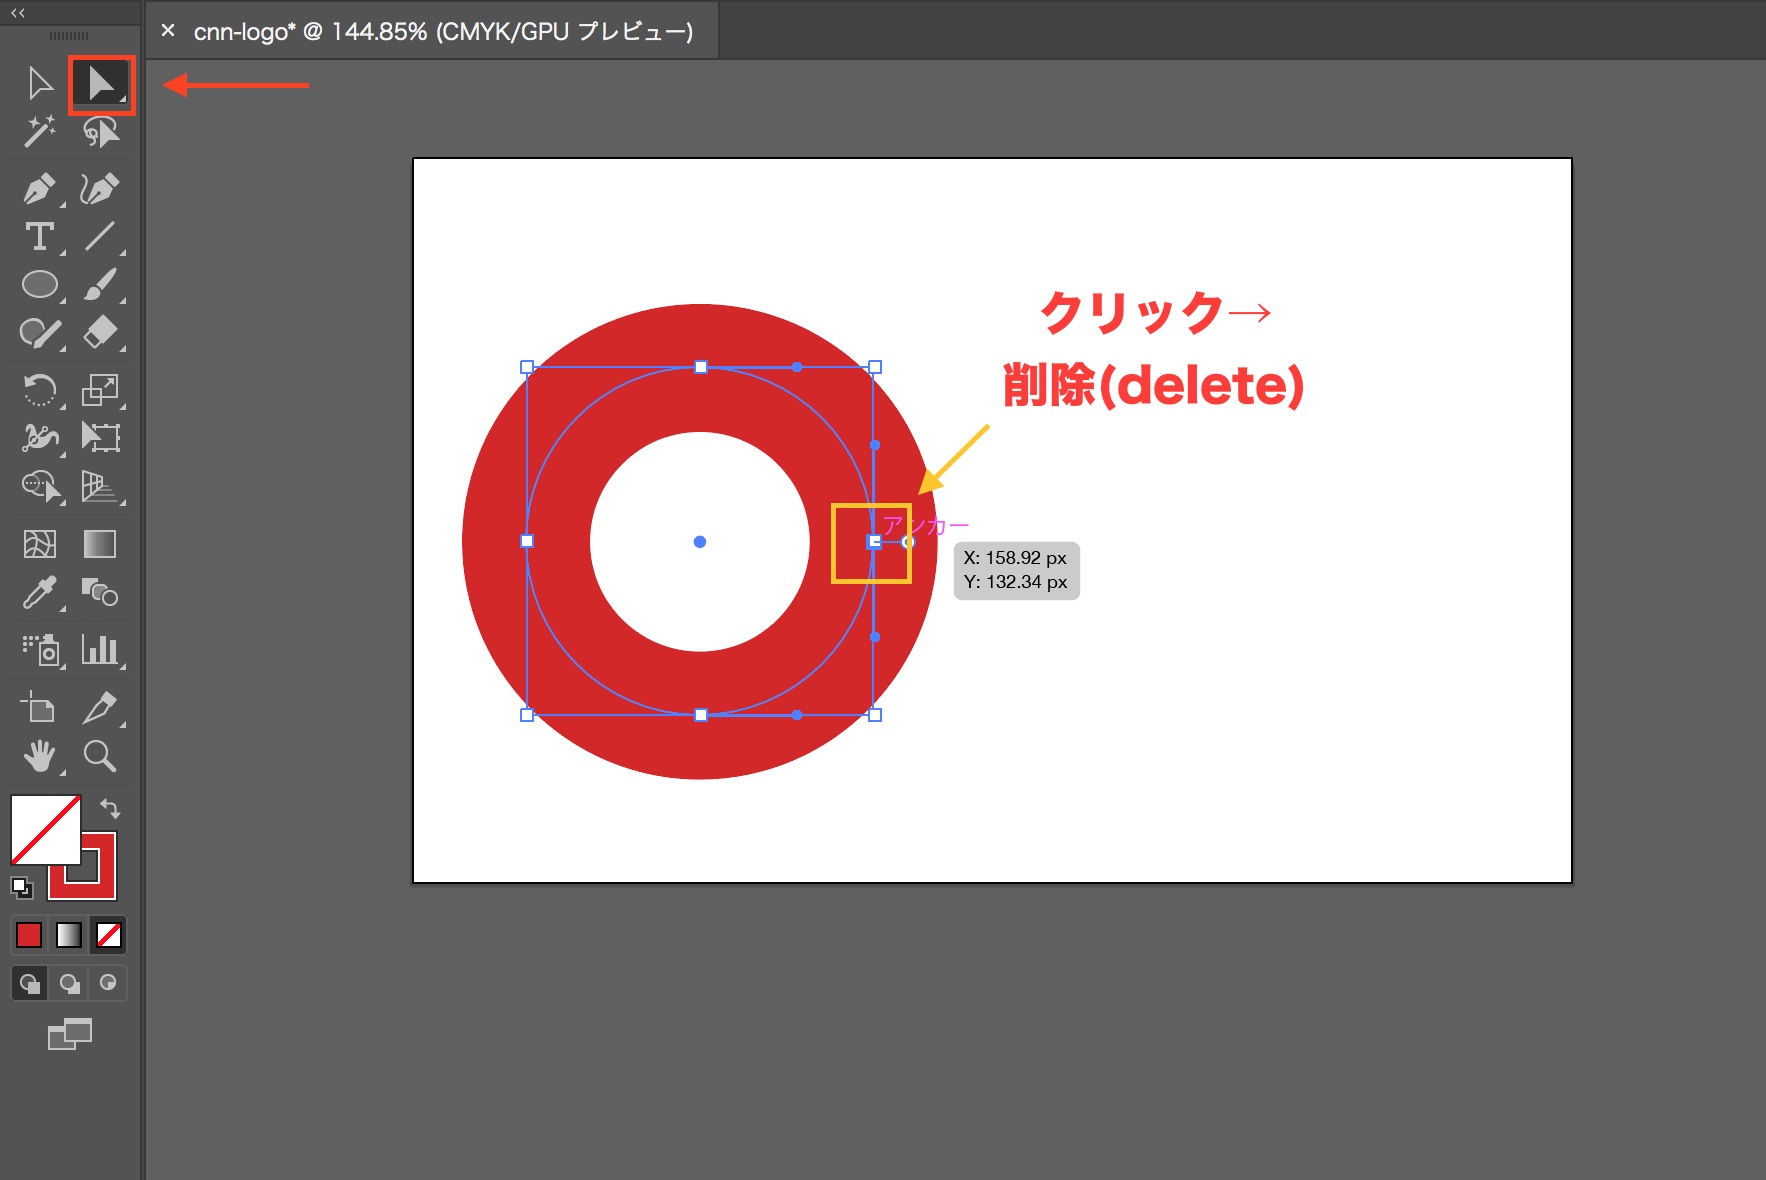Reset to default fill and stroke
The width and height of the screenshot is (1766, 1180).
(x=21, y=888)
